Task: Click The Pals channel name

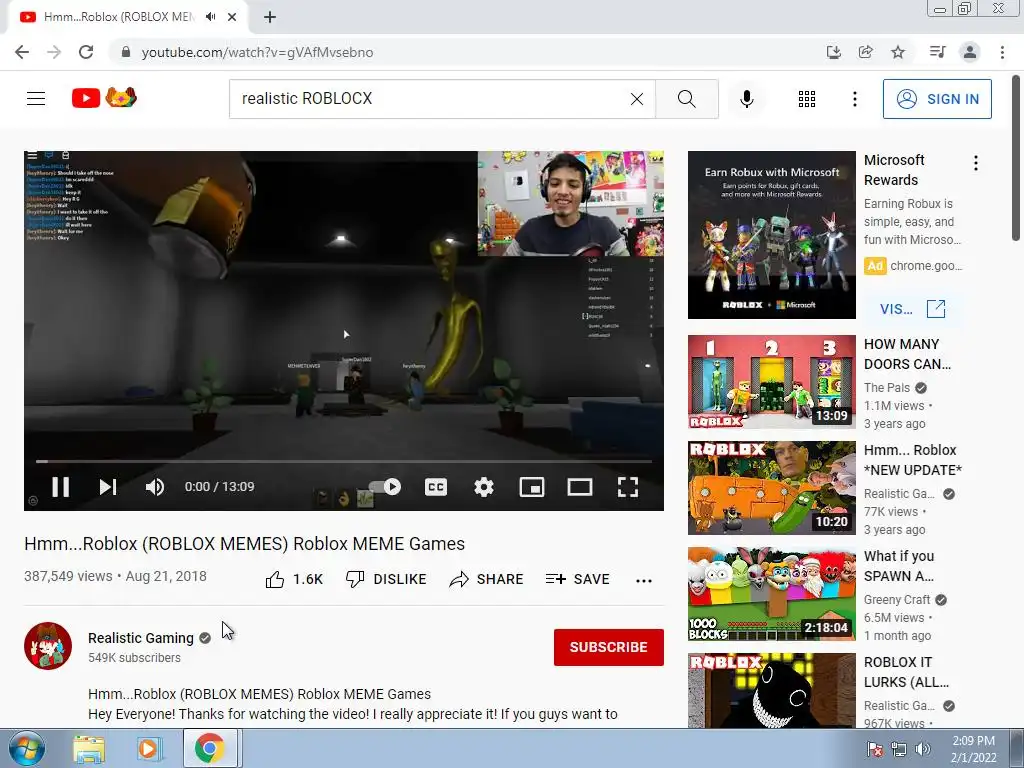Action: coord(886,388)
